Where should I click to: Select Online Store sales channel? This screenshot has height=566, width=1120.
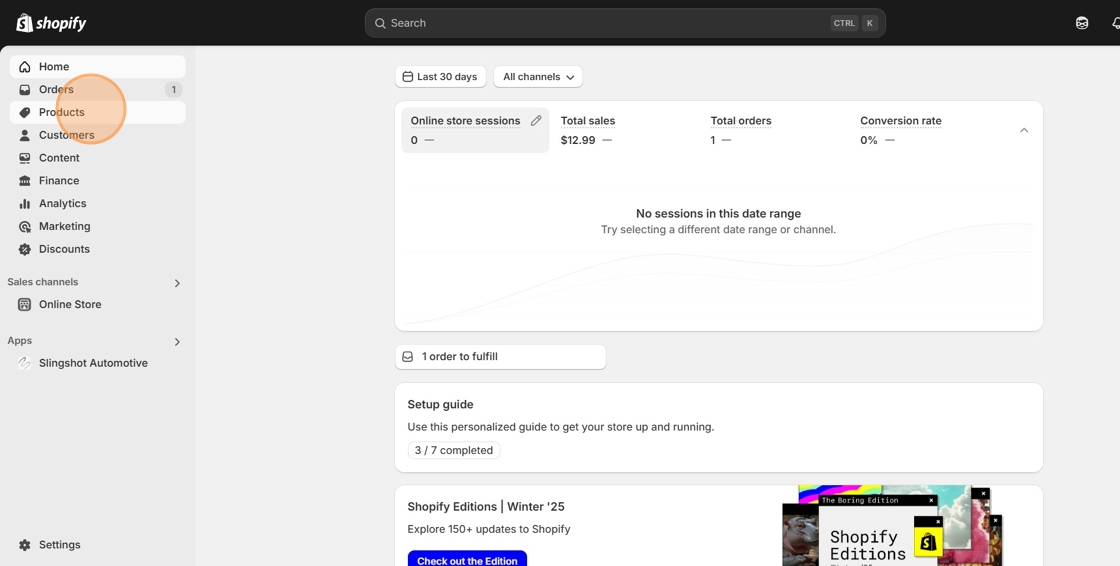(x=98, y=304)
